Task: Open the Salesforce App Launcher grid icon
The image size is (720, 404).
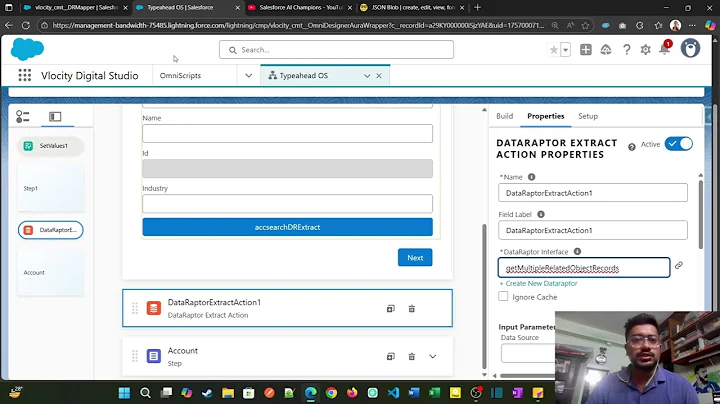Action: 25,75
